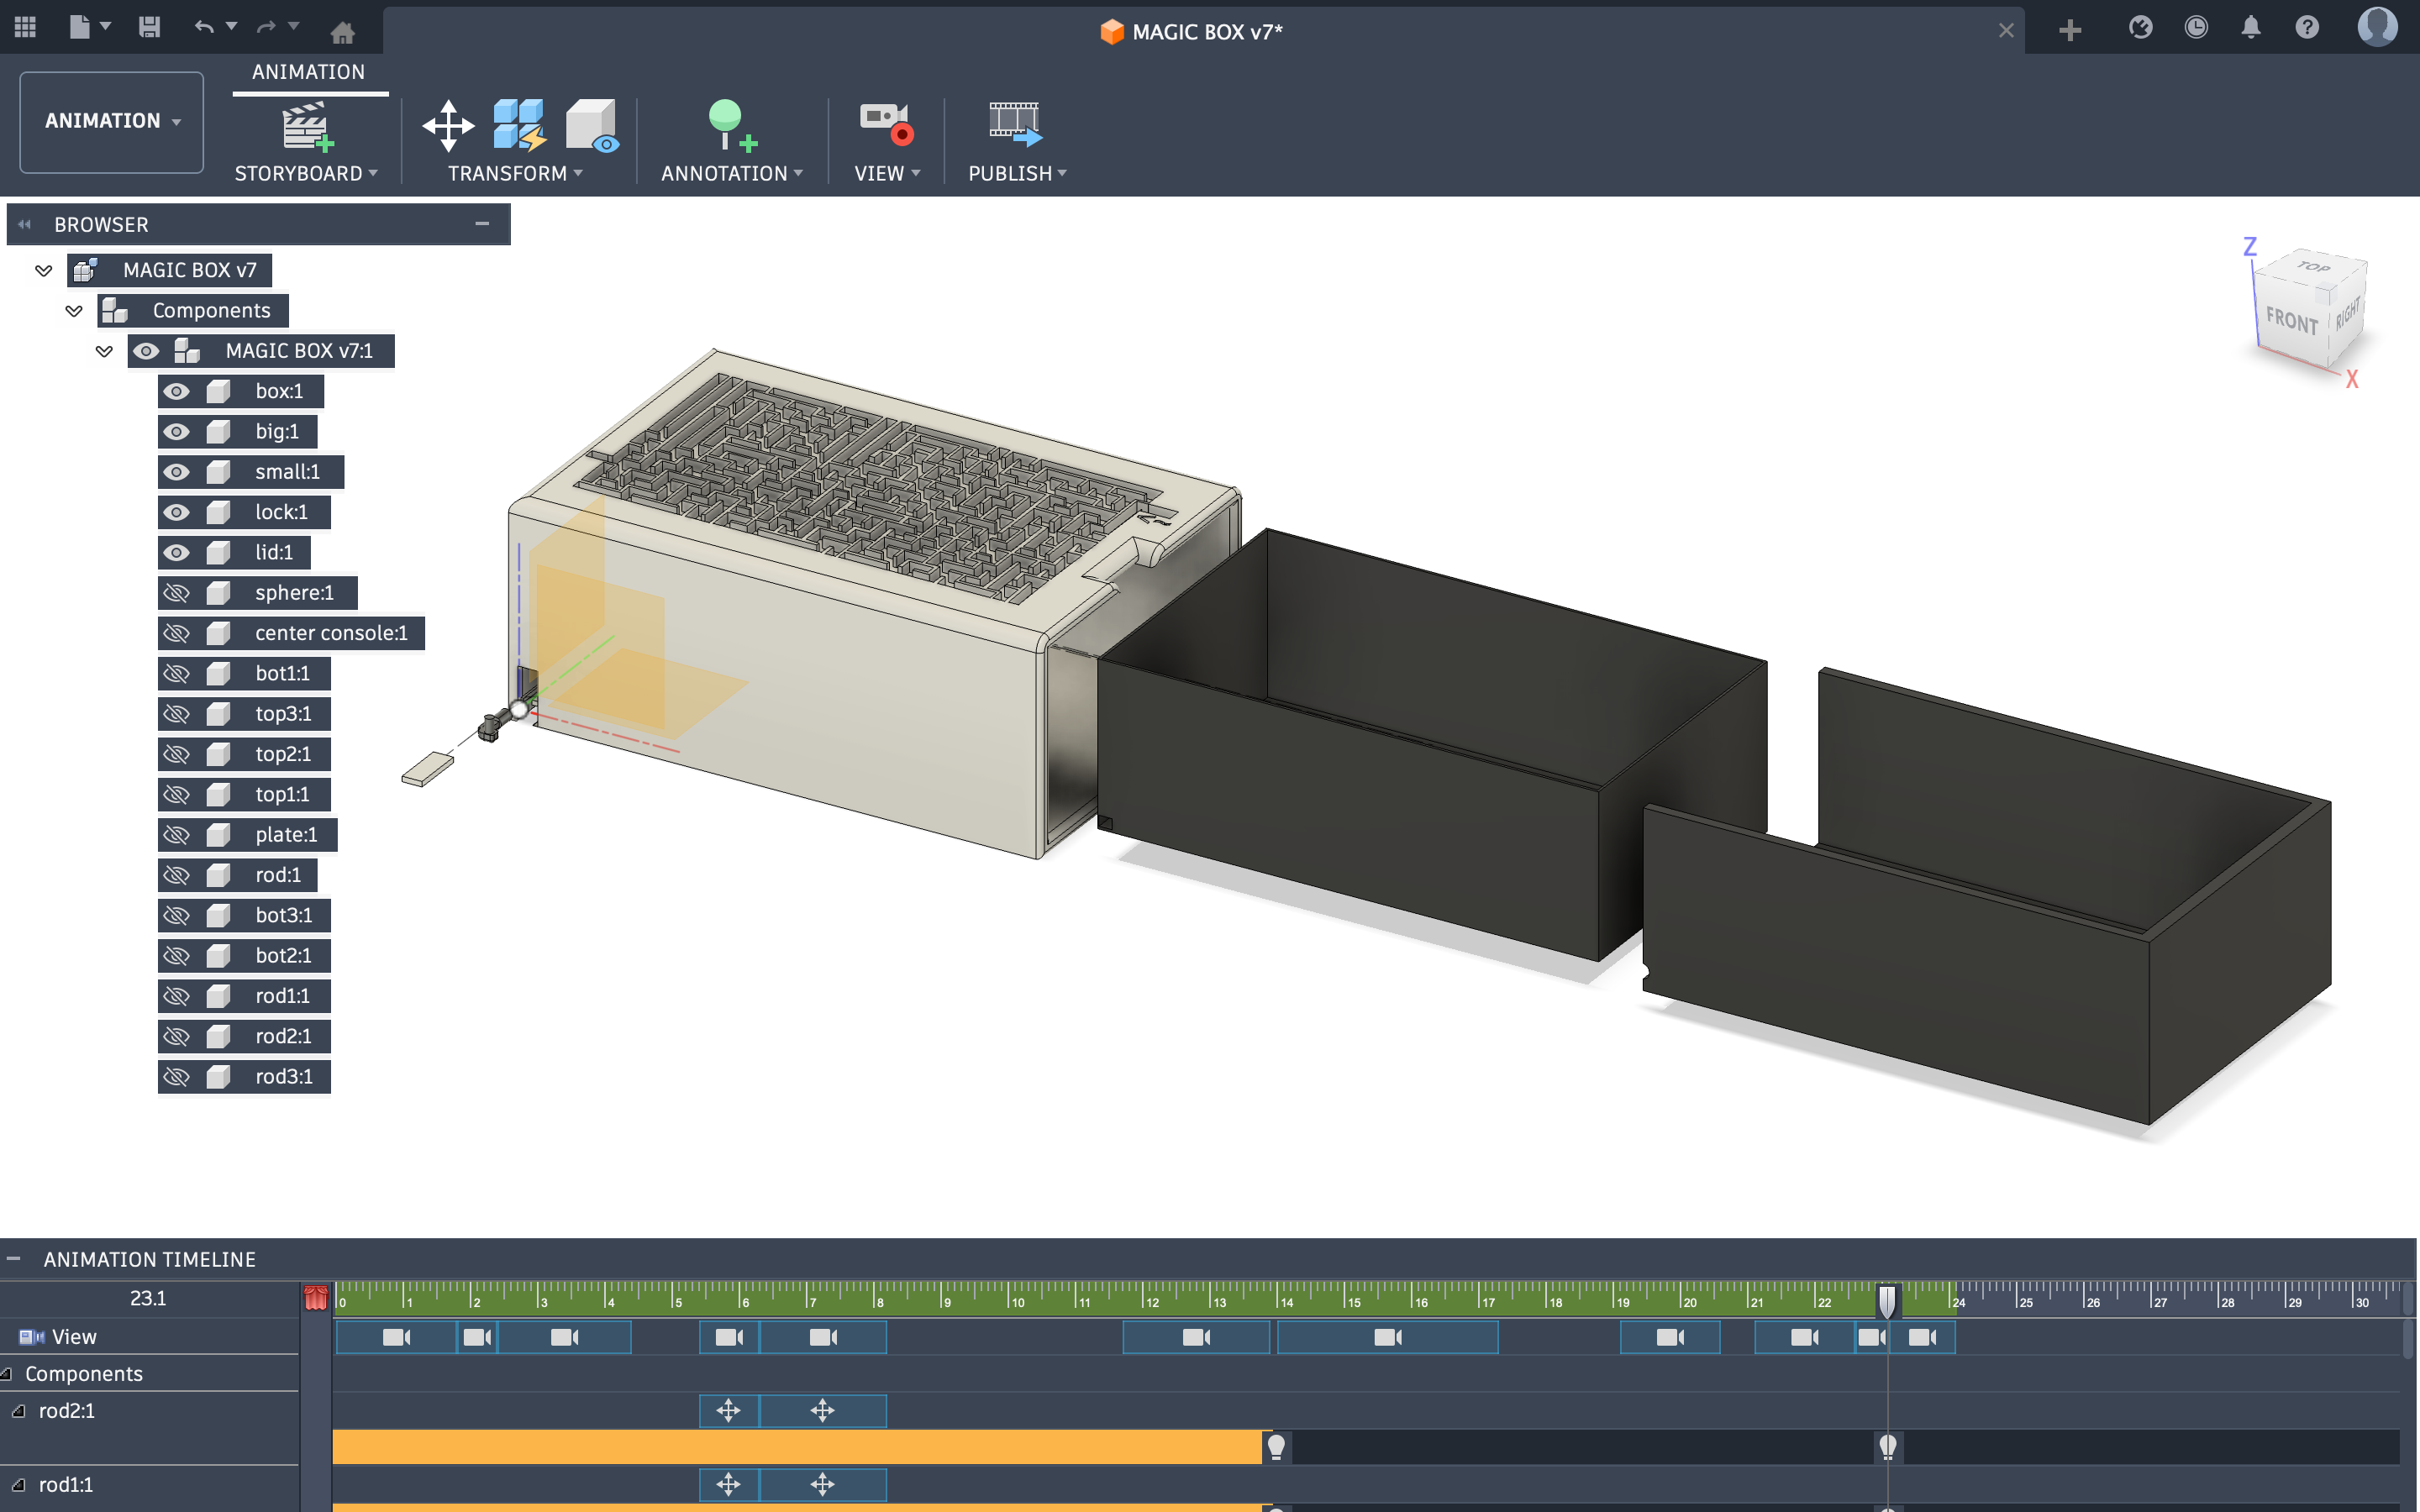Viewport: 2420px width, 1512px height.
Task: Hide the lid:1 component
Action: [x=176, y=552]
